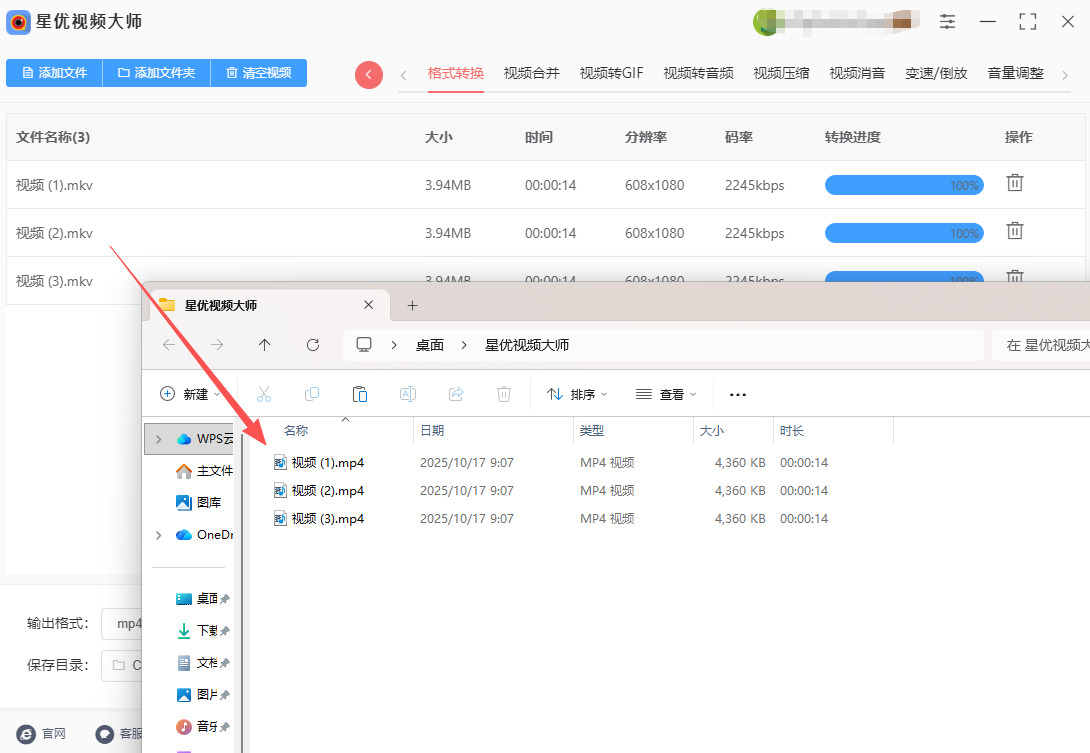
Task: Open the 查看 view dropdown
Action: coord(666,394)
